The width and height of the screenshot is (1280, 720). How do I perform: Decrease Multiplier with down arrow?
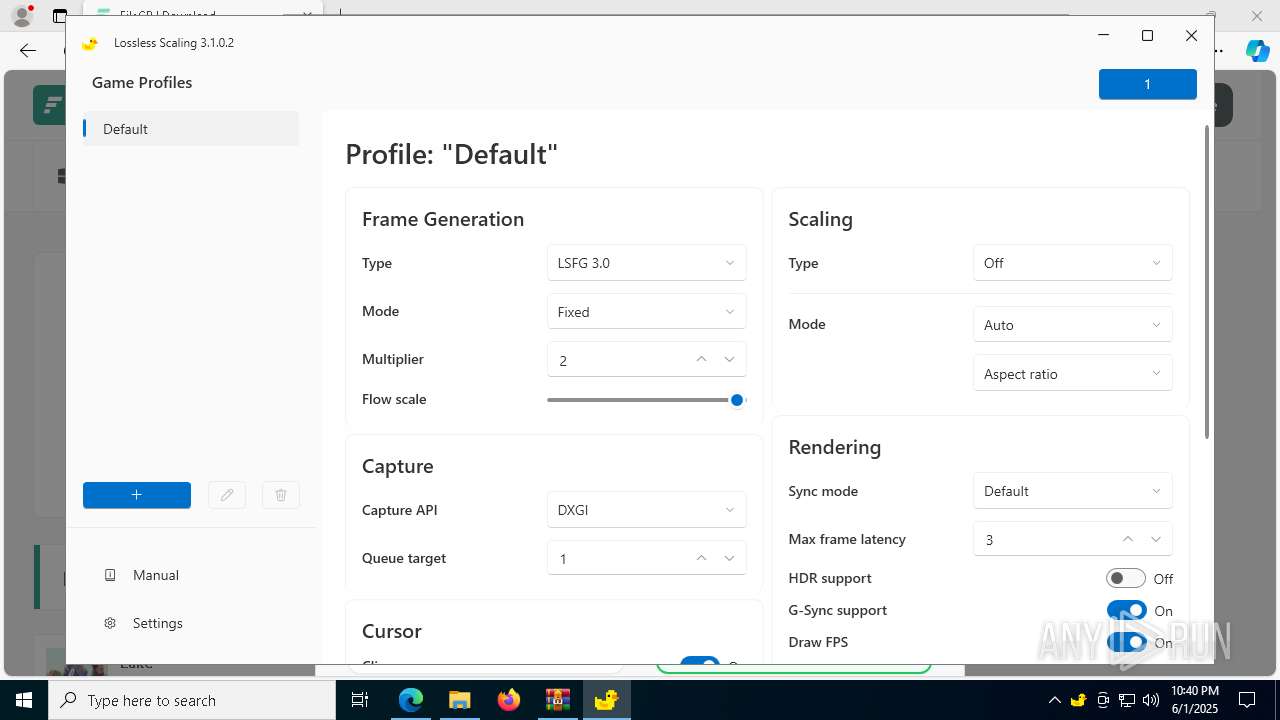[729, 360]
